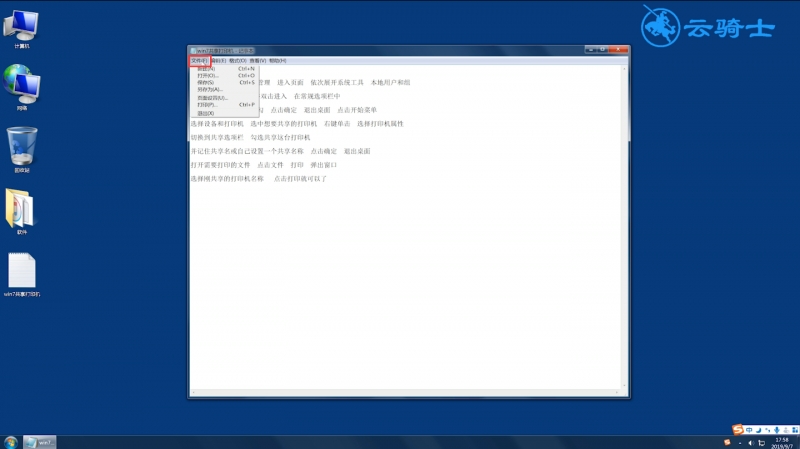Toggle the moon half-width icon on IME bar
Viewport: 800px width, 449px height.
[758, 430]
